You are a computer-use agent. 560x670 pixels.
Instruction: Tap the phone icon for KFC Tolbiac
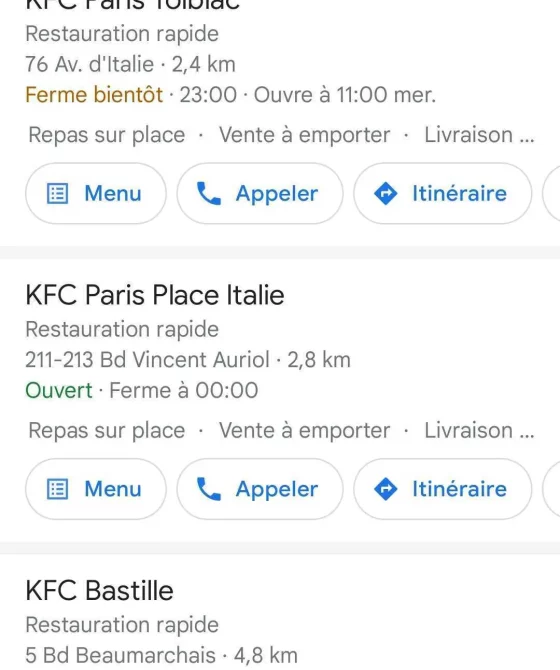(x=208, y=194)
